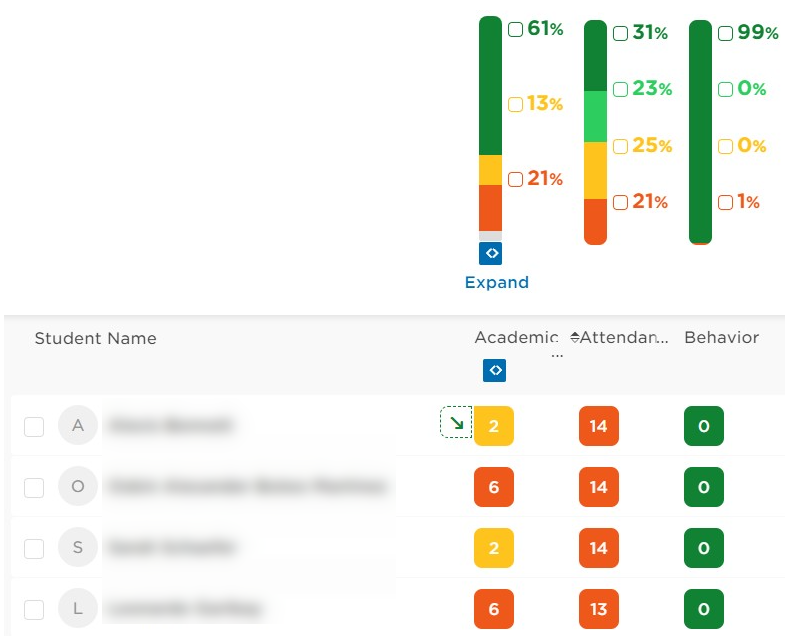Click the avatar circle with letter L
The height and width of the screenshot is (641, 785).
[78, 608]
